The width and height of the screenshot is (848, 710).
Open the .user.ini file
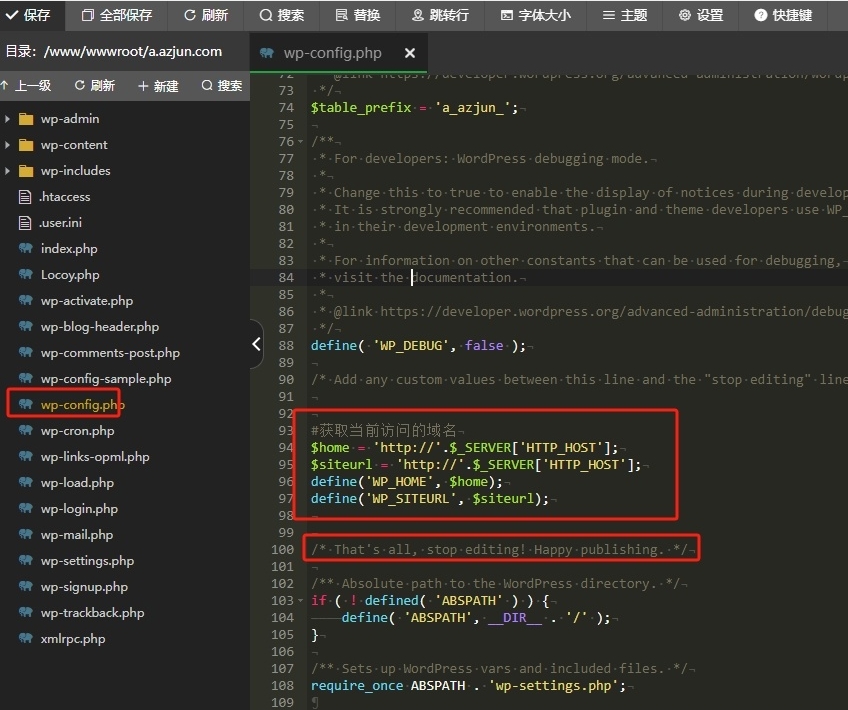pyautogui.click(x=61, y=222)
